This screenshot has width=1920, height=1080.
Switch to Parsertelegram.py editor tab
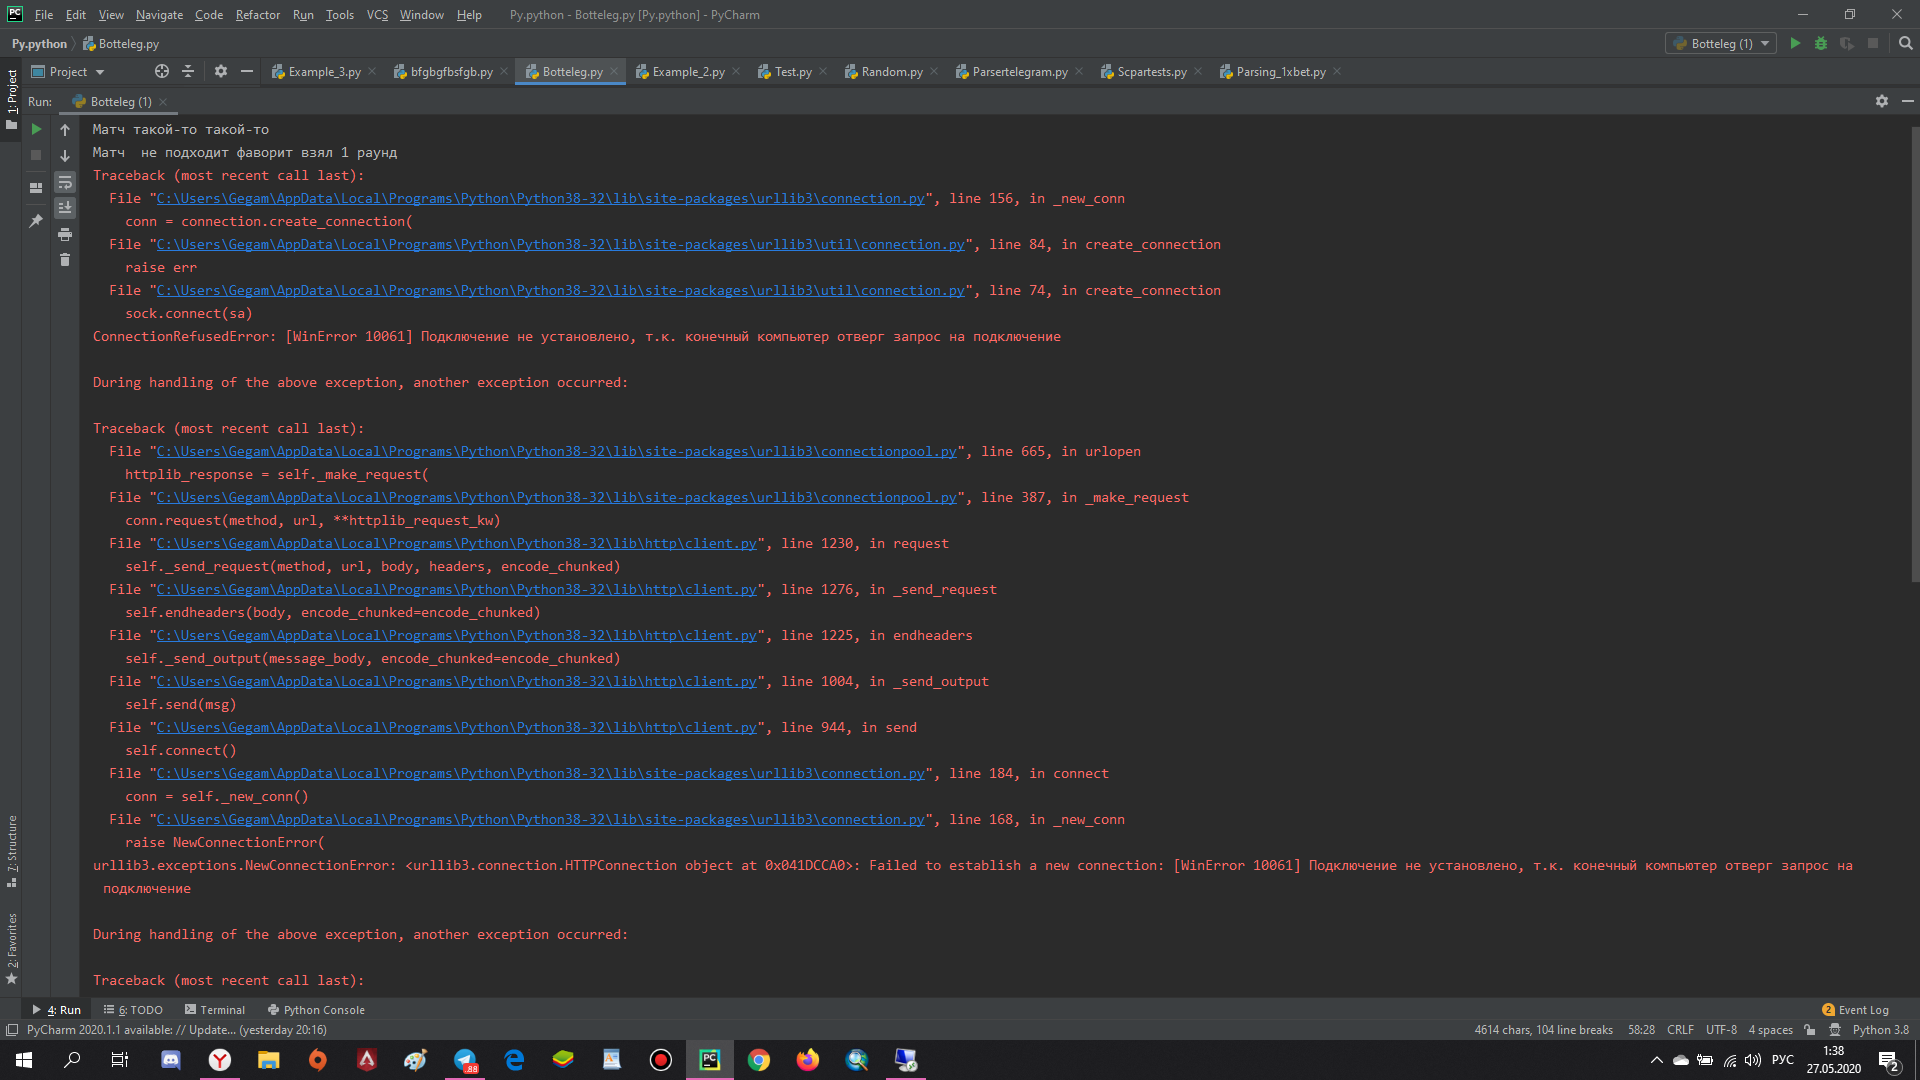point(1019,72)
